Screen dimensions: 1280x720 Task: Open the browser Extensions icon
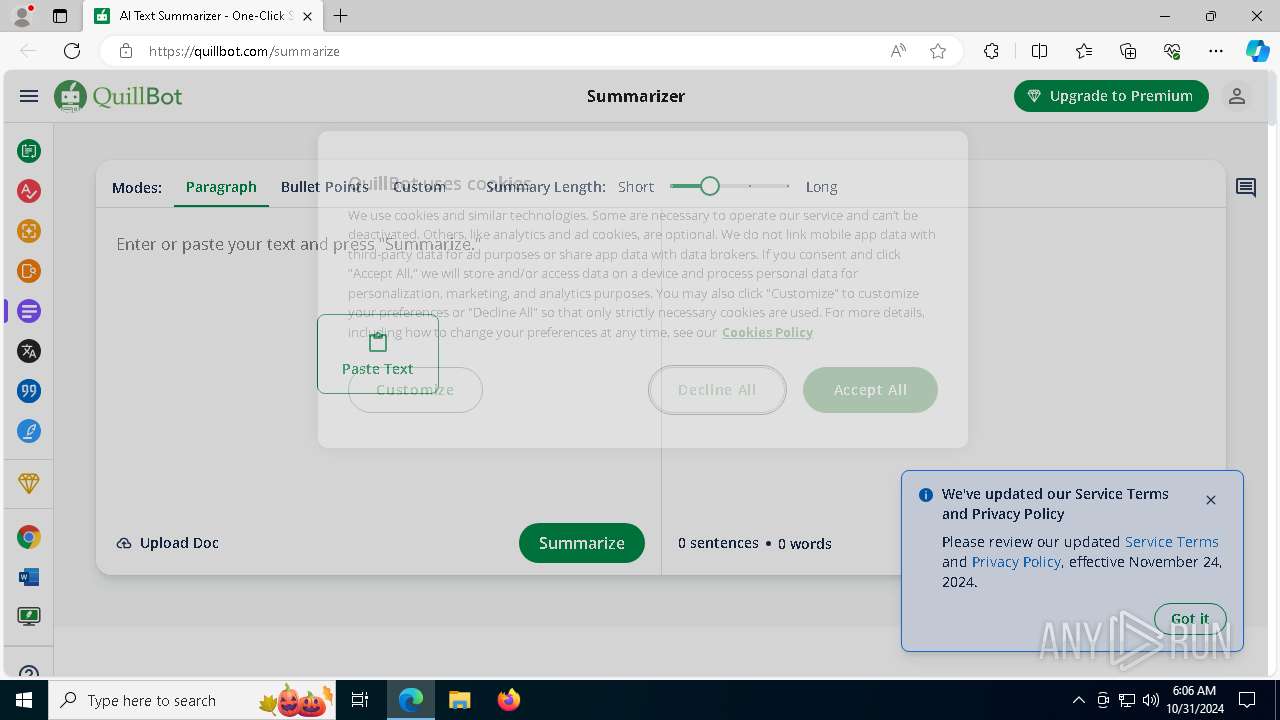pos(991,51)
